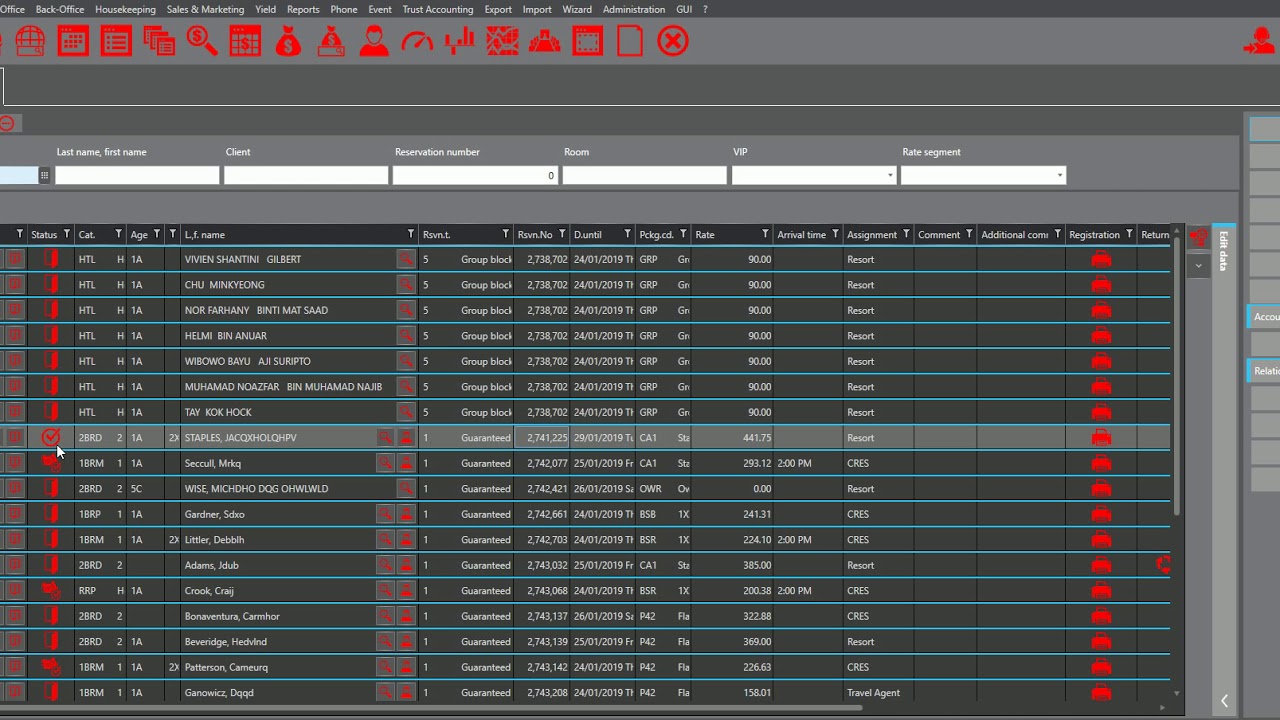Click the money bag toolbar icon
Viewport: 1280px width, 720px height.
(x=288, y=41)
